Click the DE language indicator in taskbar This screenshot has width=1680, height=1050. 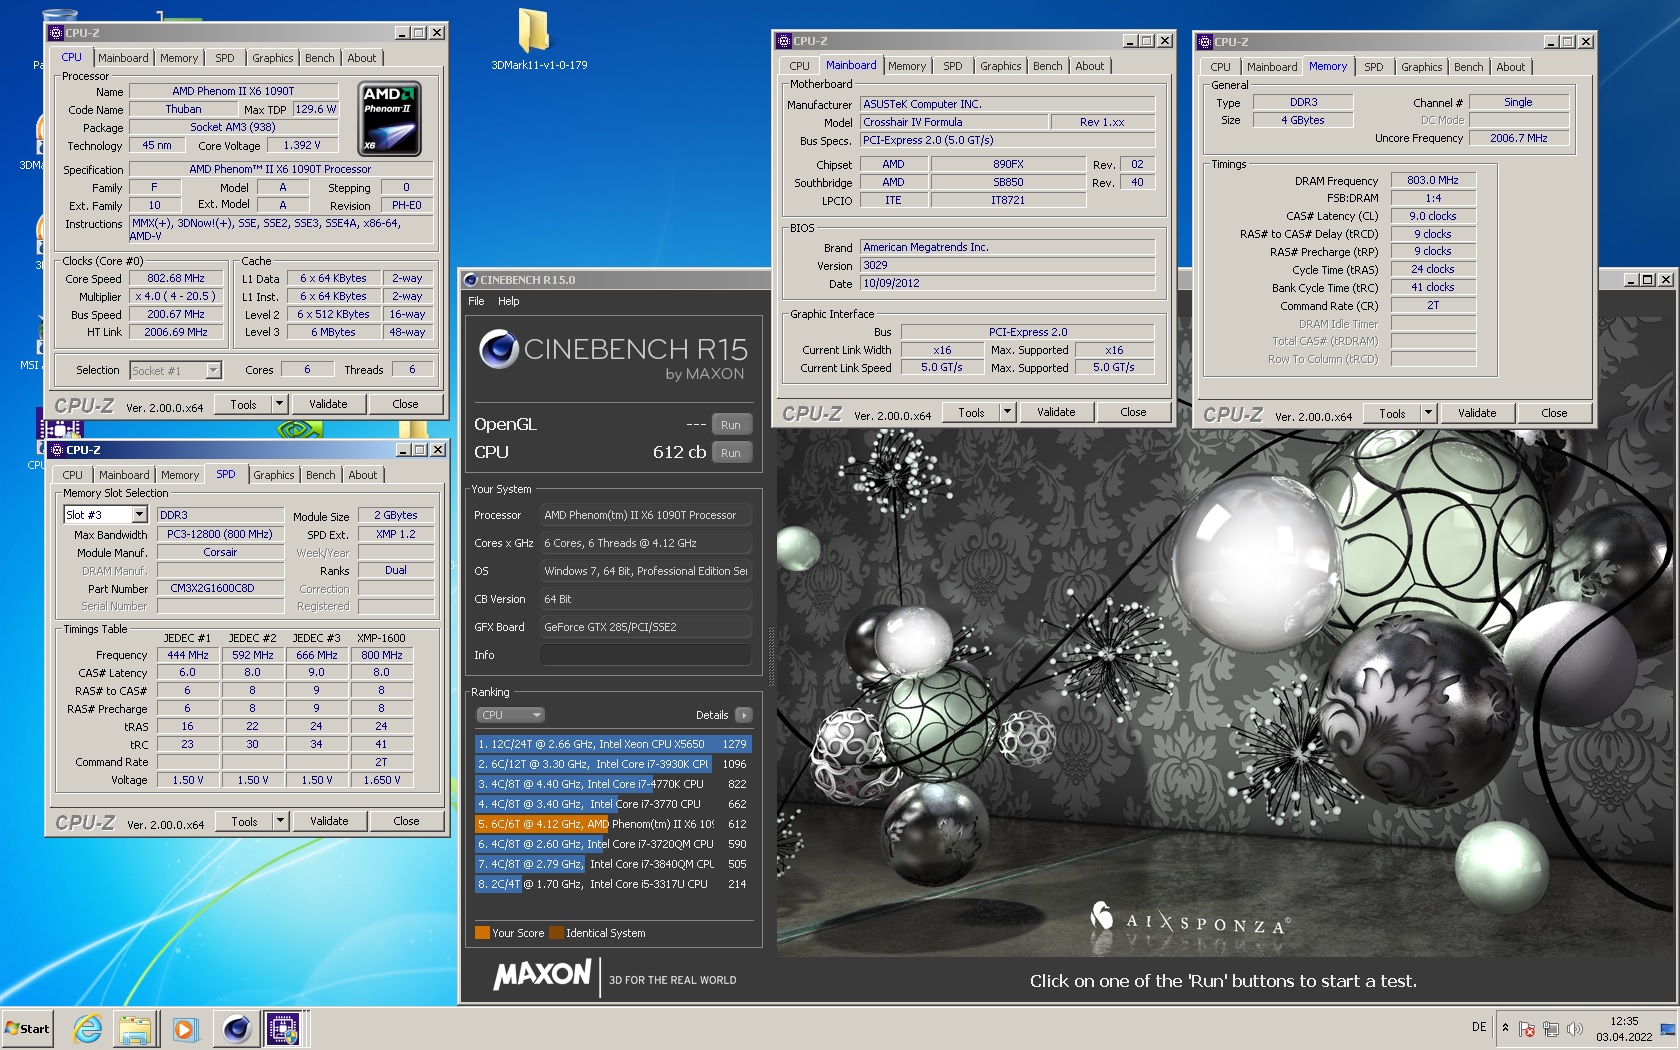coord(1479,1027)
